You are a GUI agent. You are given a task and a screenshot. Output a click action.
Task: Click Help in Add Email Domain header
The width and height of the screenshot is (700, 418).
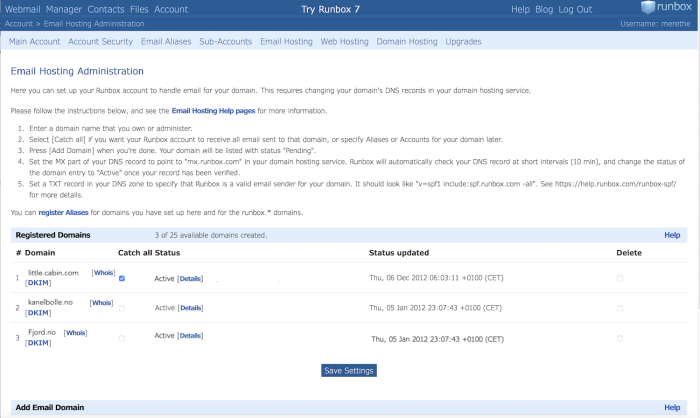tap(672, 408)
